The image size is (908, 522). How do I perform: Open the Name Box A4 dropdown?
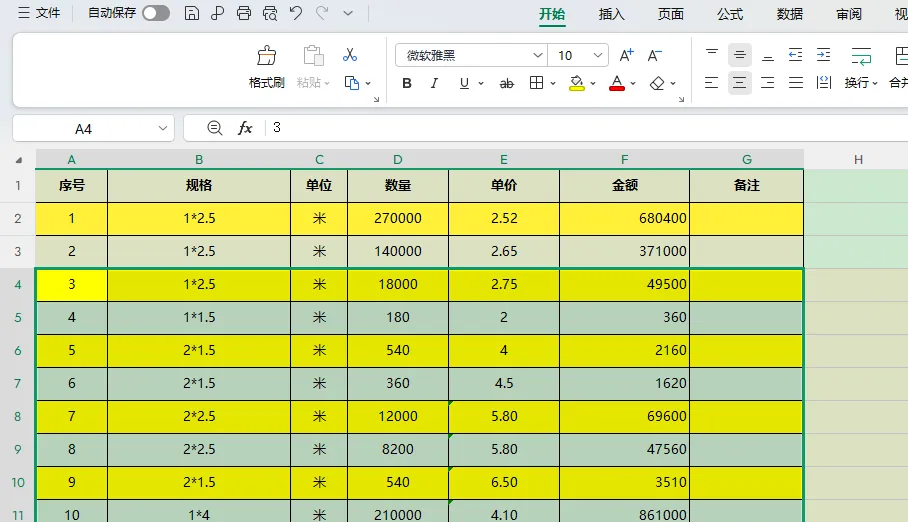pos(163,129)
